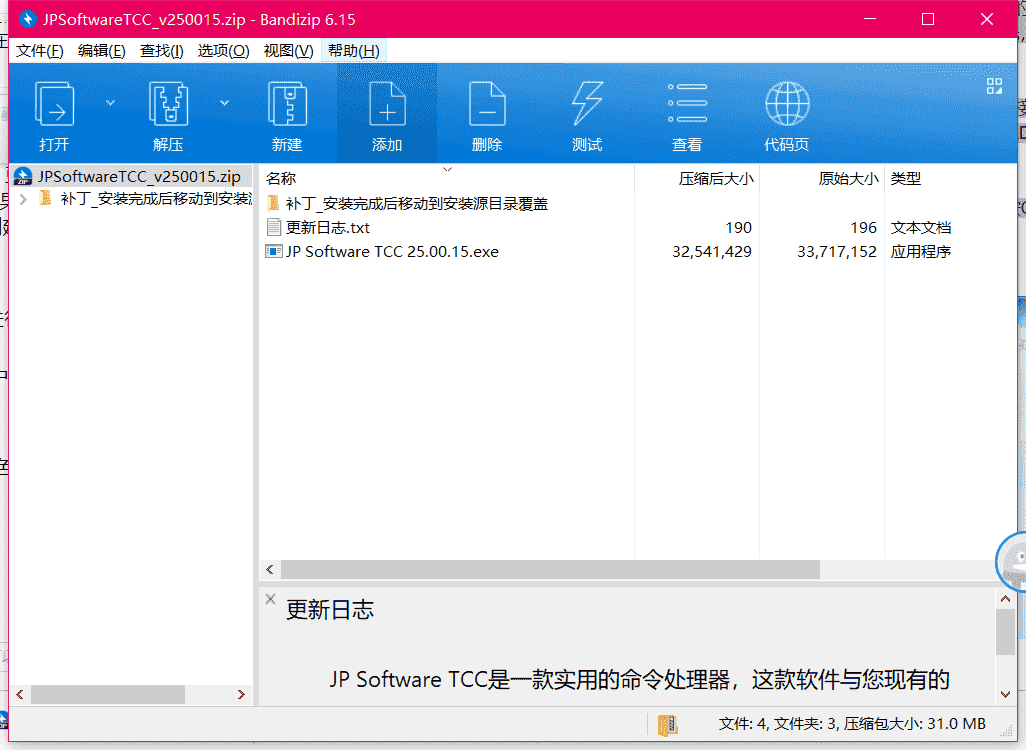1026x750 pixels.
Task: Sort by the 名称 column header
Action: 448,179
